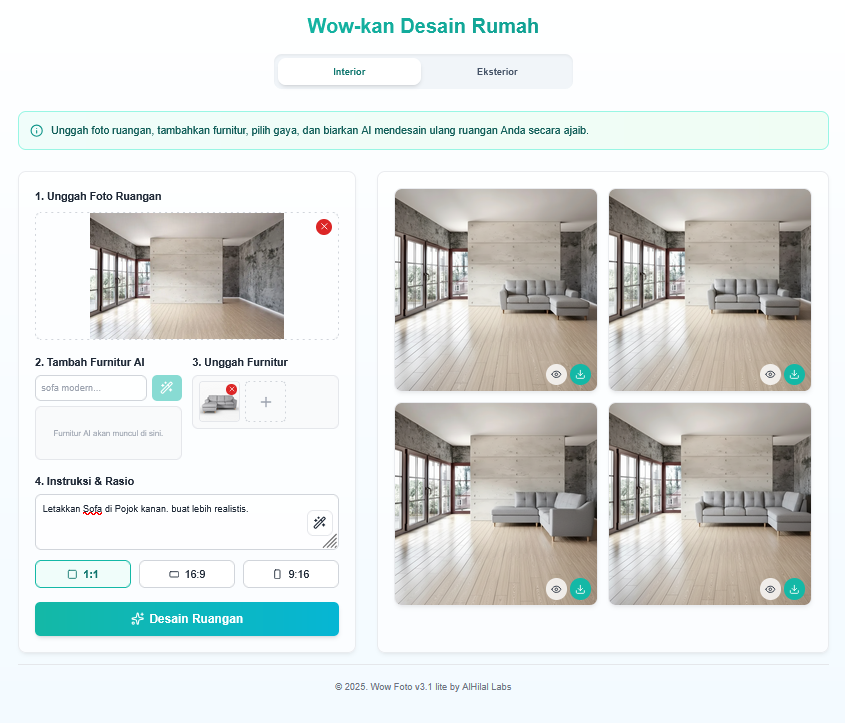Switch to the Eksterior tab
Viewport: 845px width, 723px height.
click(x=497, y=71)
